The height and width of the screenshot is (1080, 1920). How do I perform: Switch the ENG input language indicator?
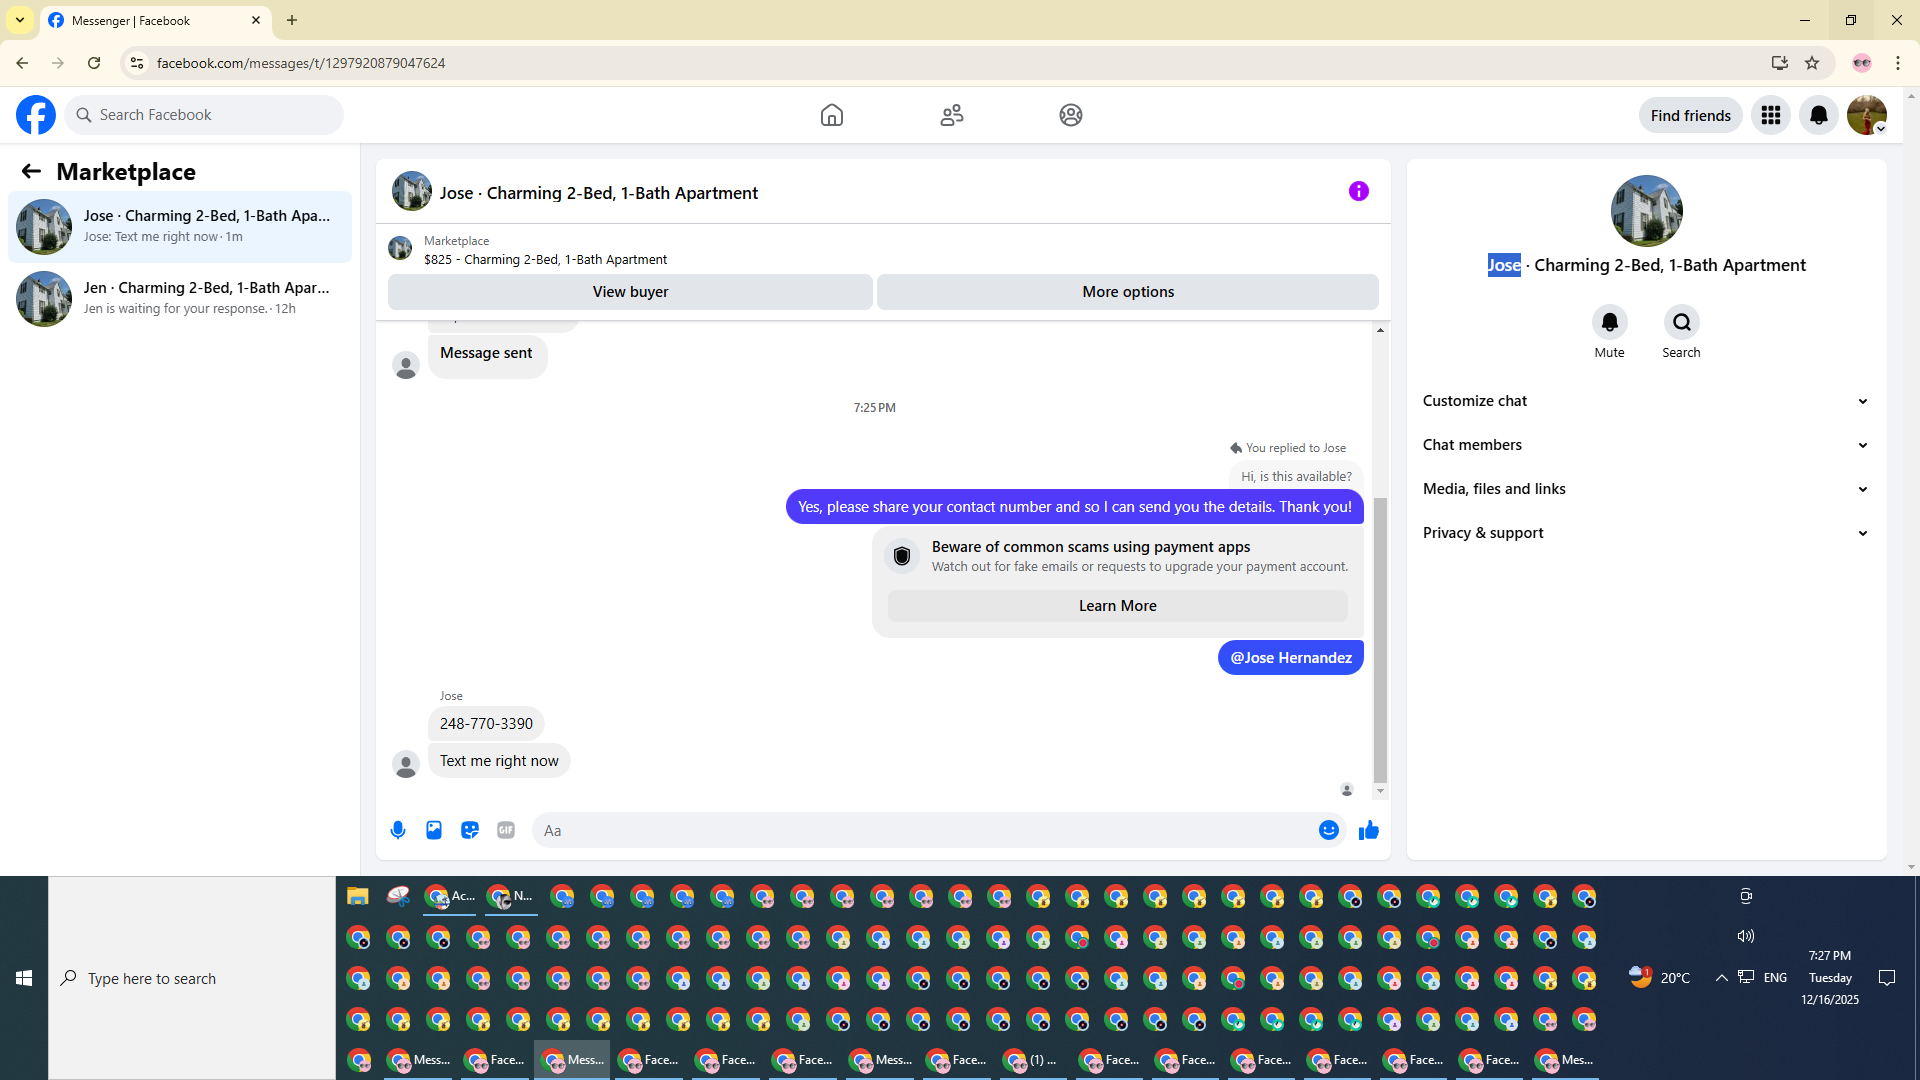tap(1776, 978)
